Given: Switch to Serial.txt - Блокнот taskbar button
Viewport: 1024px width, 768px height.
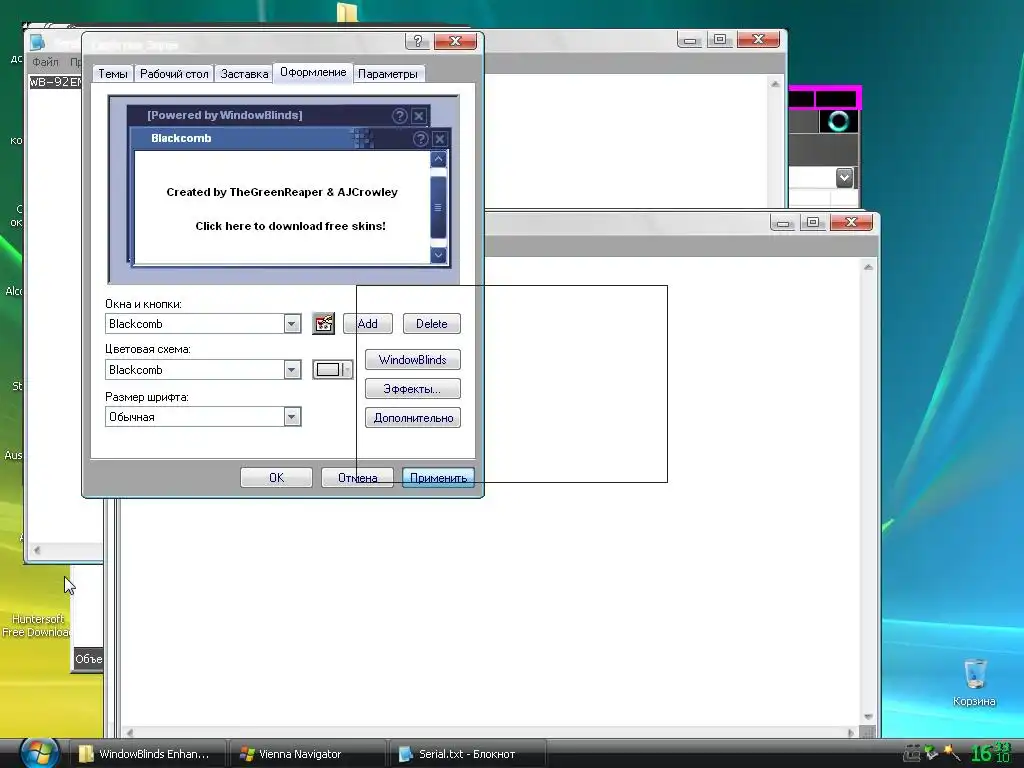Looking at the screenshot, I should tap(467, 754).
